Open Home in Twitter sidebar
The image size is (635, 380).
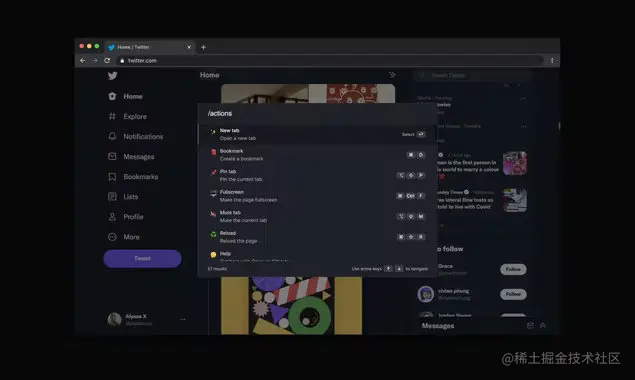pyautogui.click(x=125, y=96)
